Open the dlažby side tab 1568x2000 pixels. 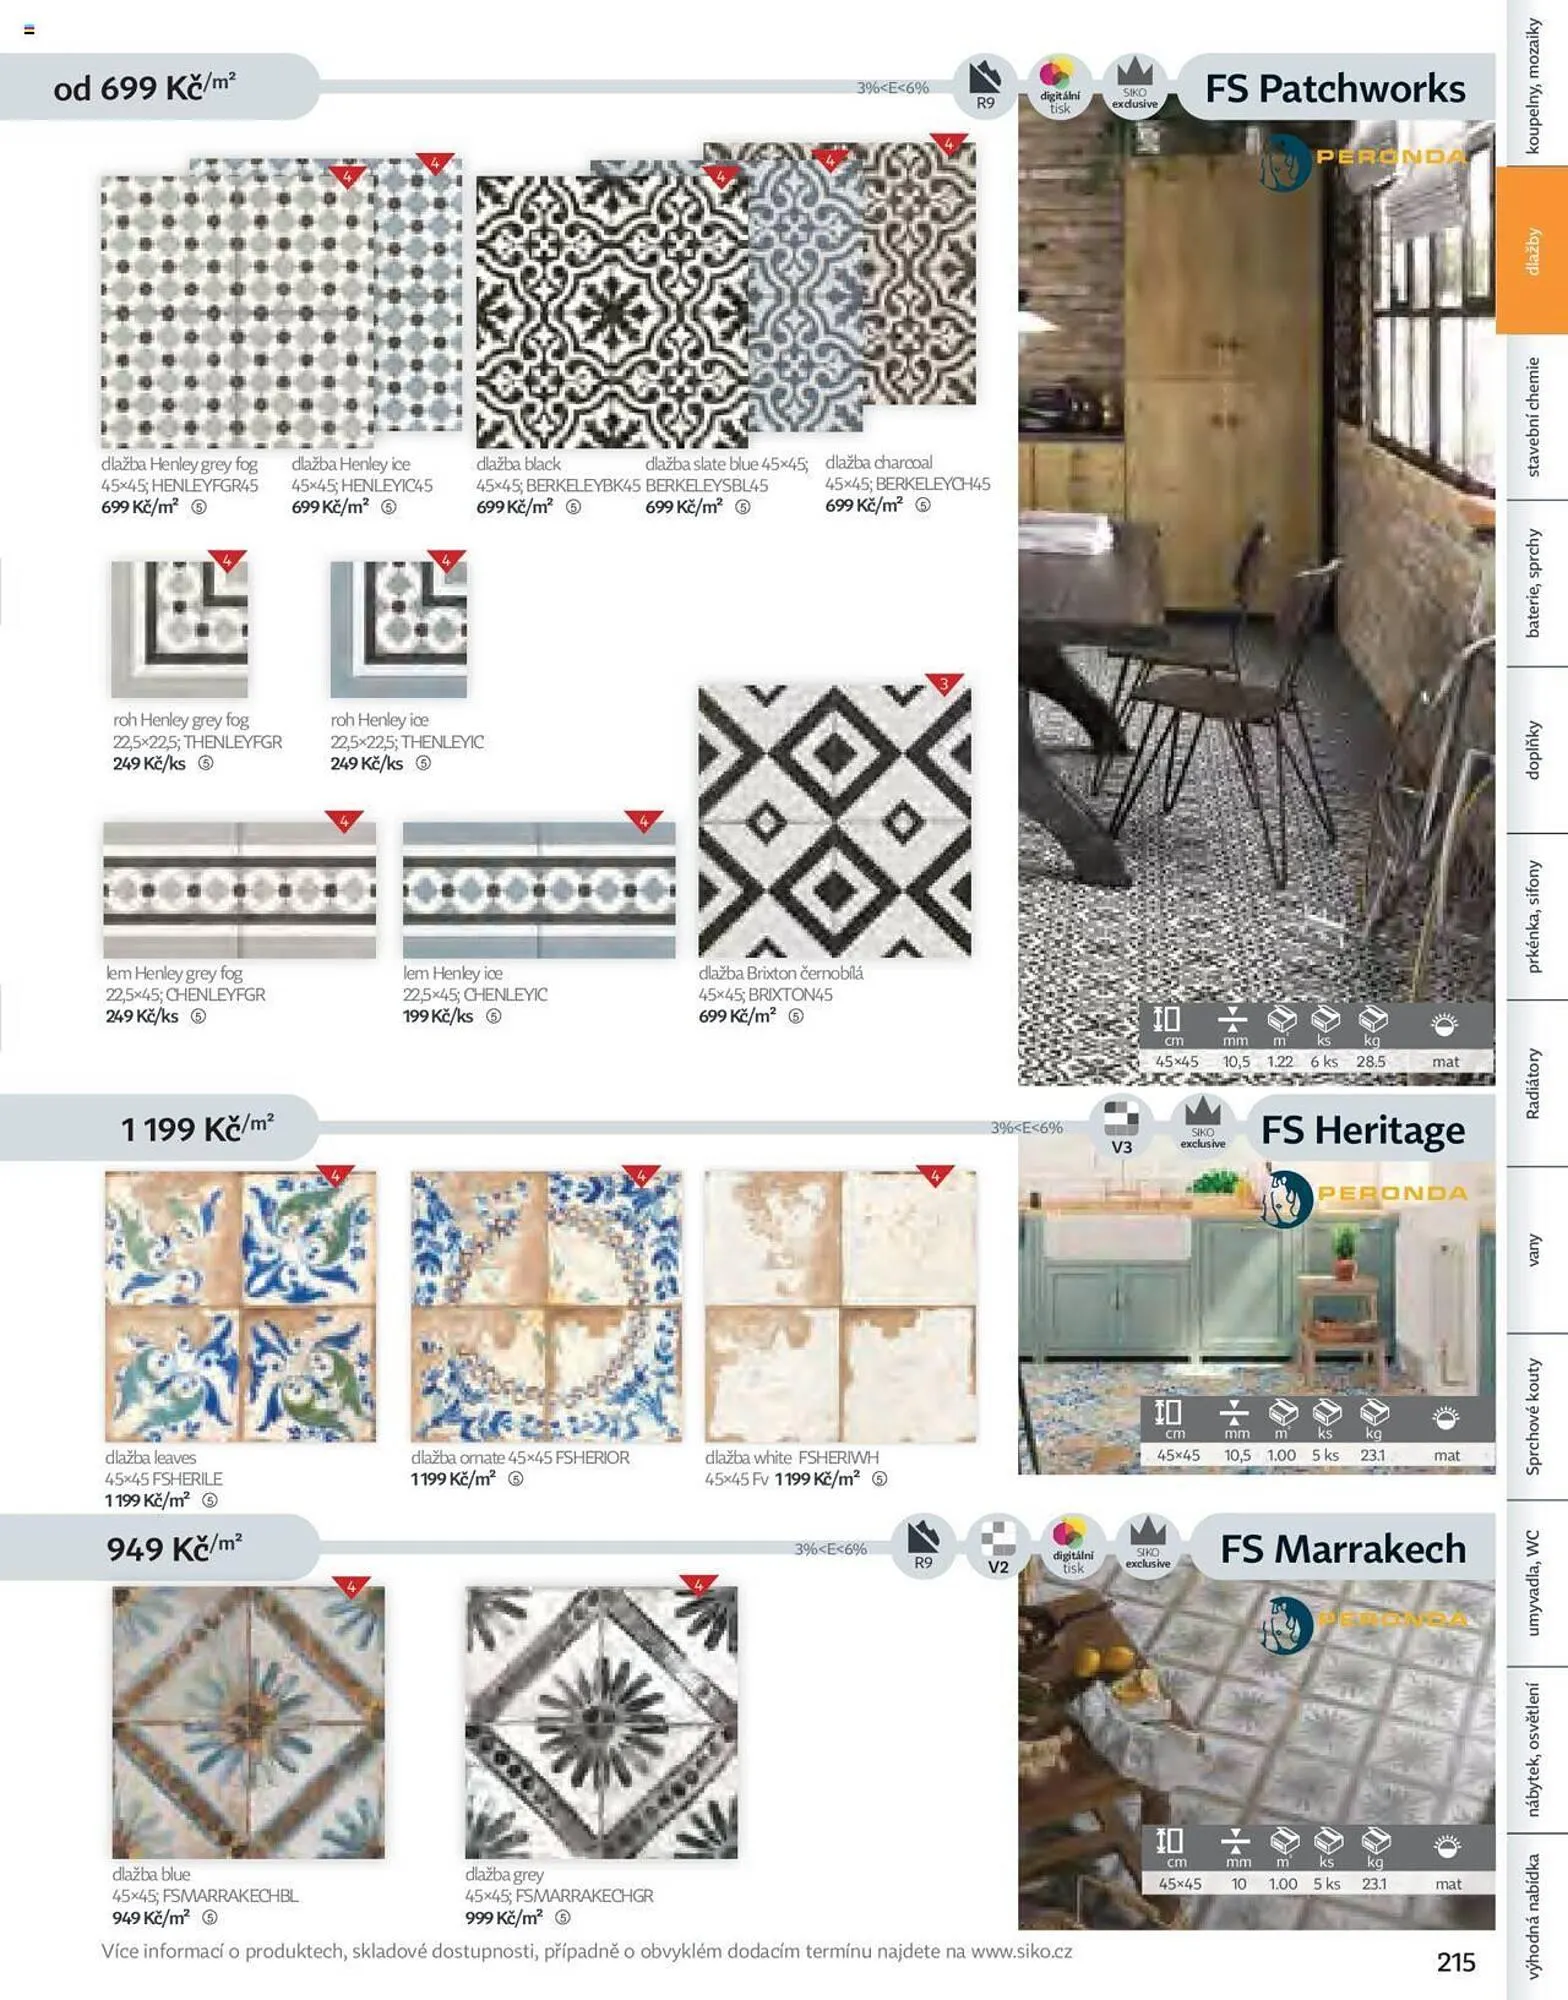coord(1531,250)
